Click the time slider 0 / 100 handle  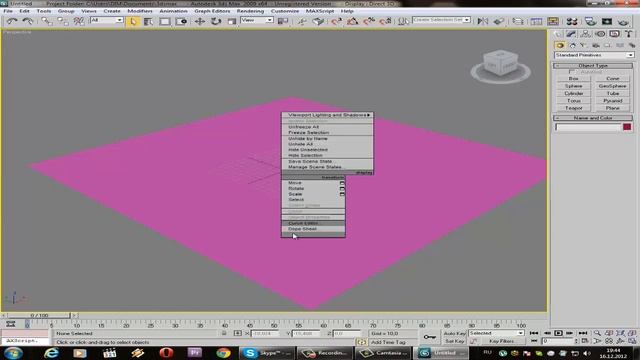point(39,316)
